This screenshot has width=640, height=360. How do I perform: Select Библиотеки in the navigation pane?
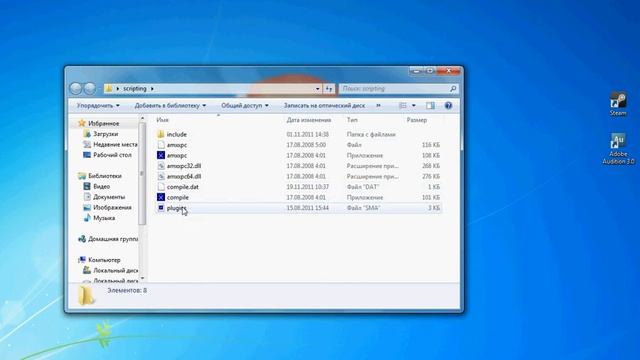[105, 176]
